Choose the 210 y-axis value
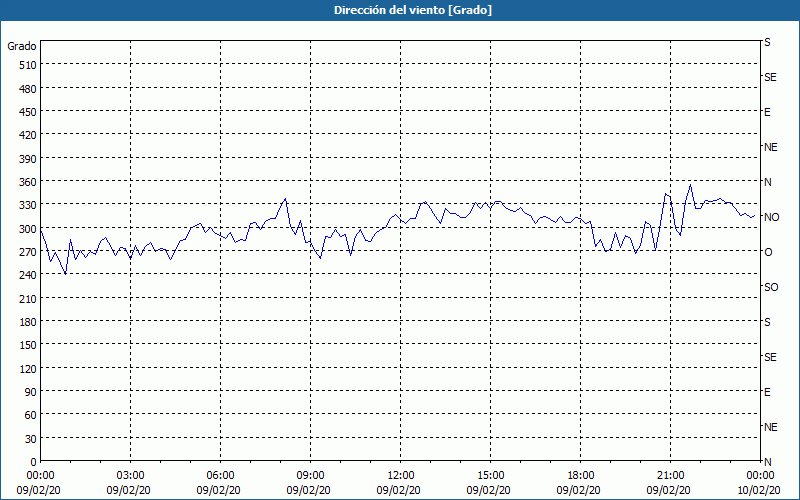Image resolution: width=800 pixels, height=500 pixels. pyautogui.click(x=27, y=299)
